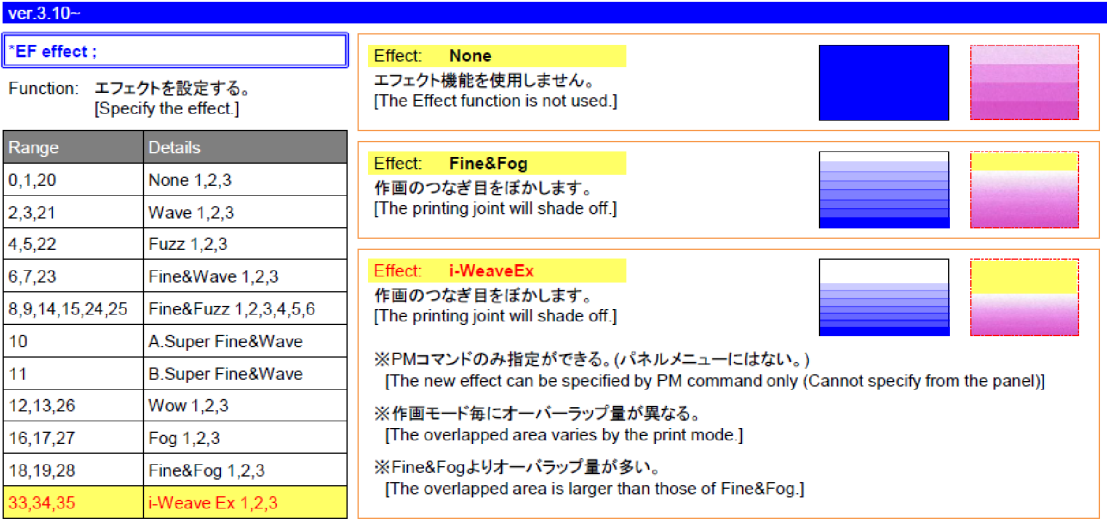
Task: Click the Effect: None yellow heading
Action: pos(497,56)
